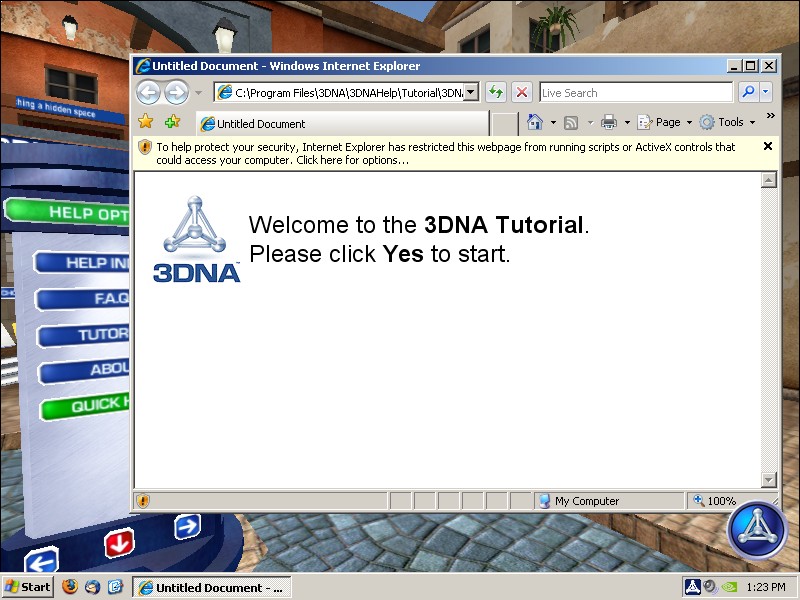Open Favorites Center with the yellow star
The width and height of the screenshot is (800, 600).
(145, 121)
